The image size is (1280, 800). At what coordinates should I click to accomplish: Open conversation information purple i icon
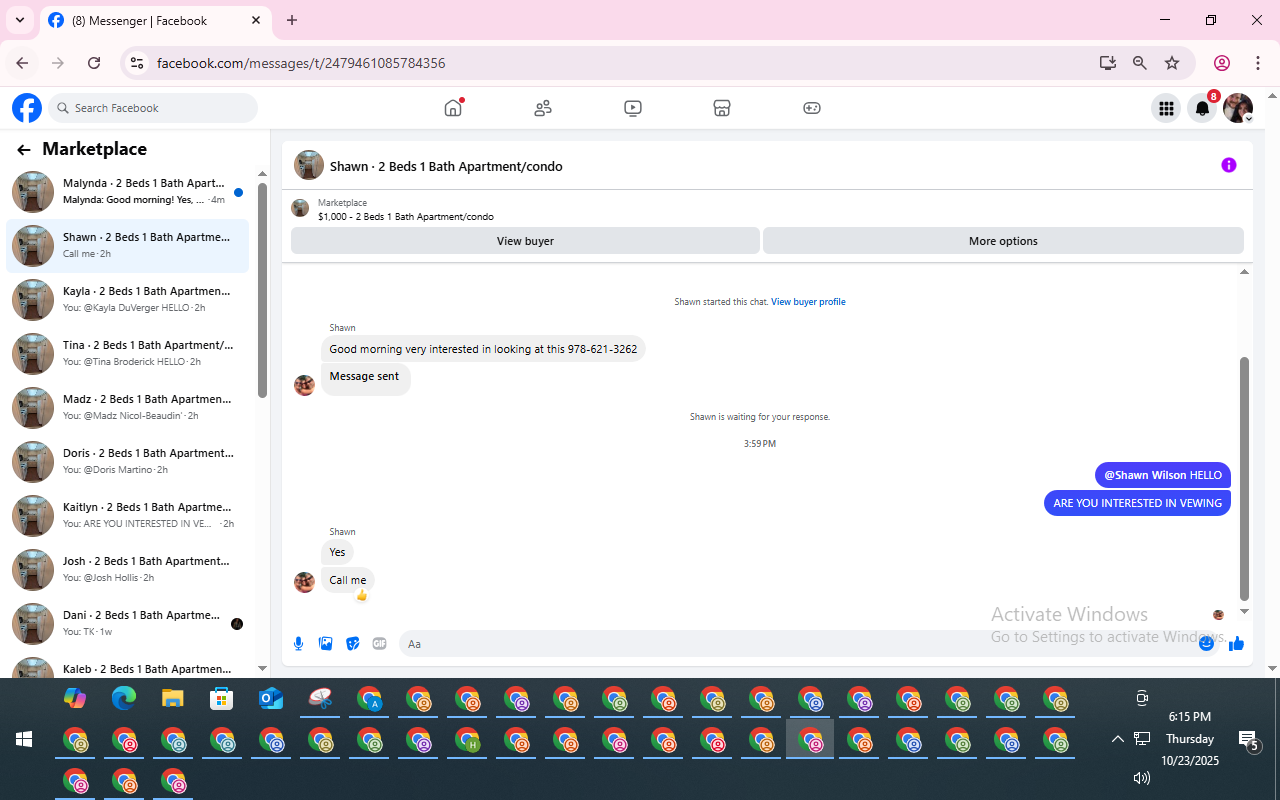click(1229, 165)
